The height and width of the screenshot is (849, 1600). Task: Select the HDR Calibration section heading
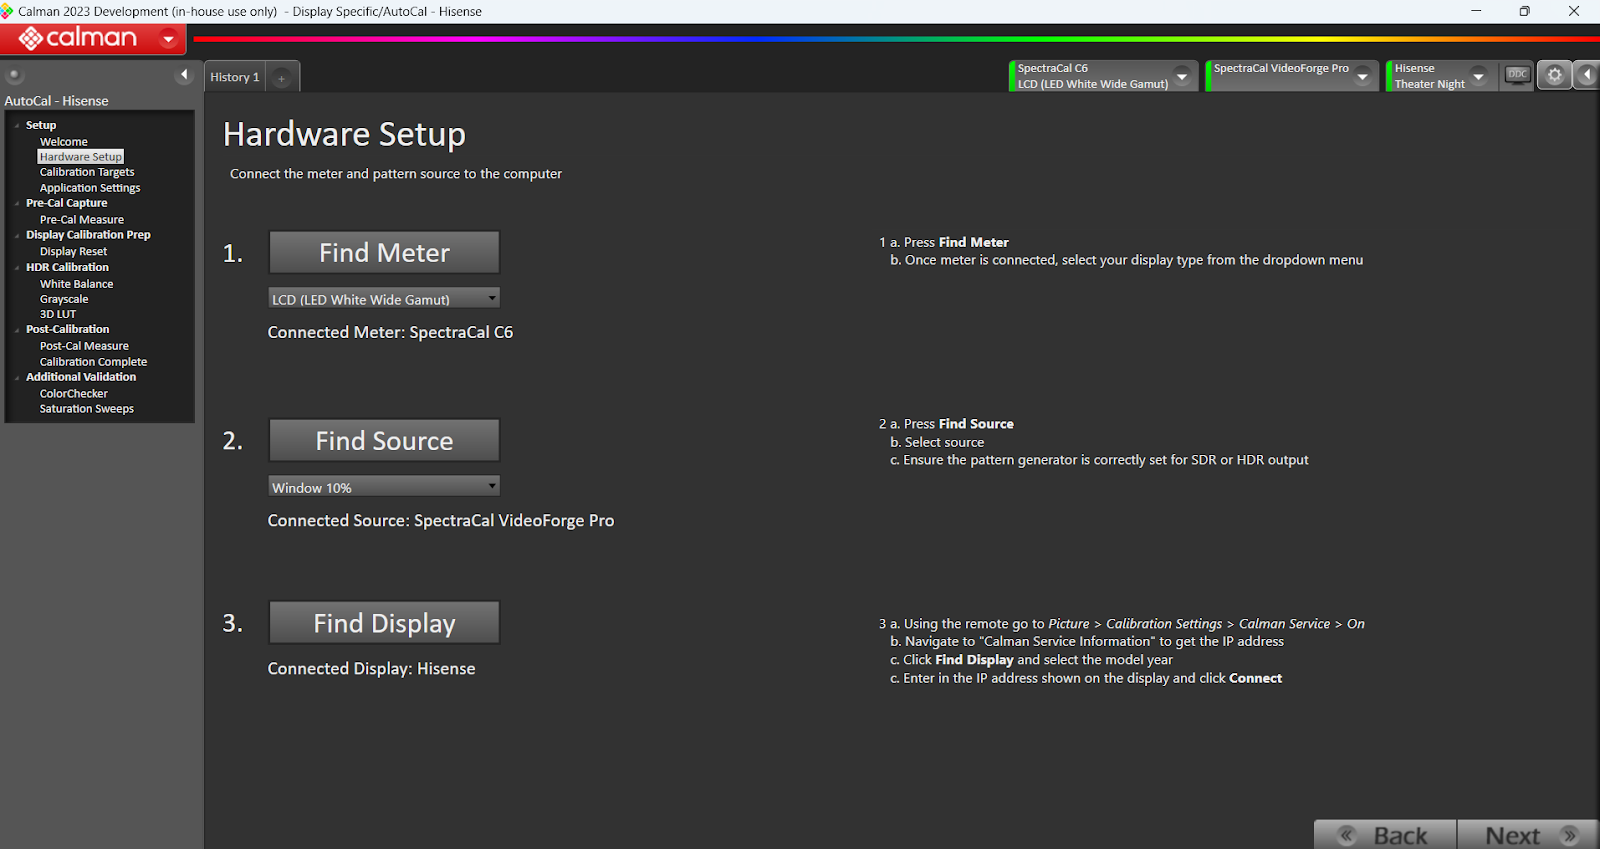pos(67,268)
